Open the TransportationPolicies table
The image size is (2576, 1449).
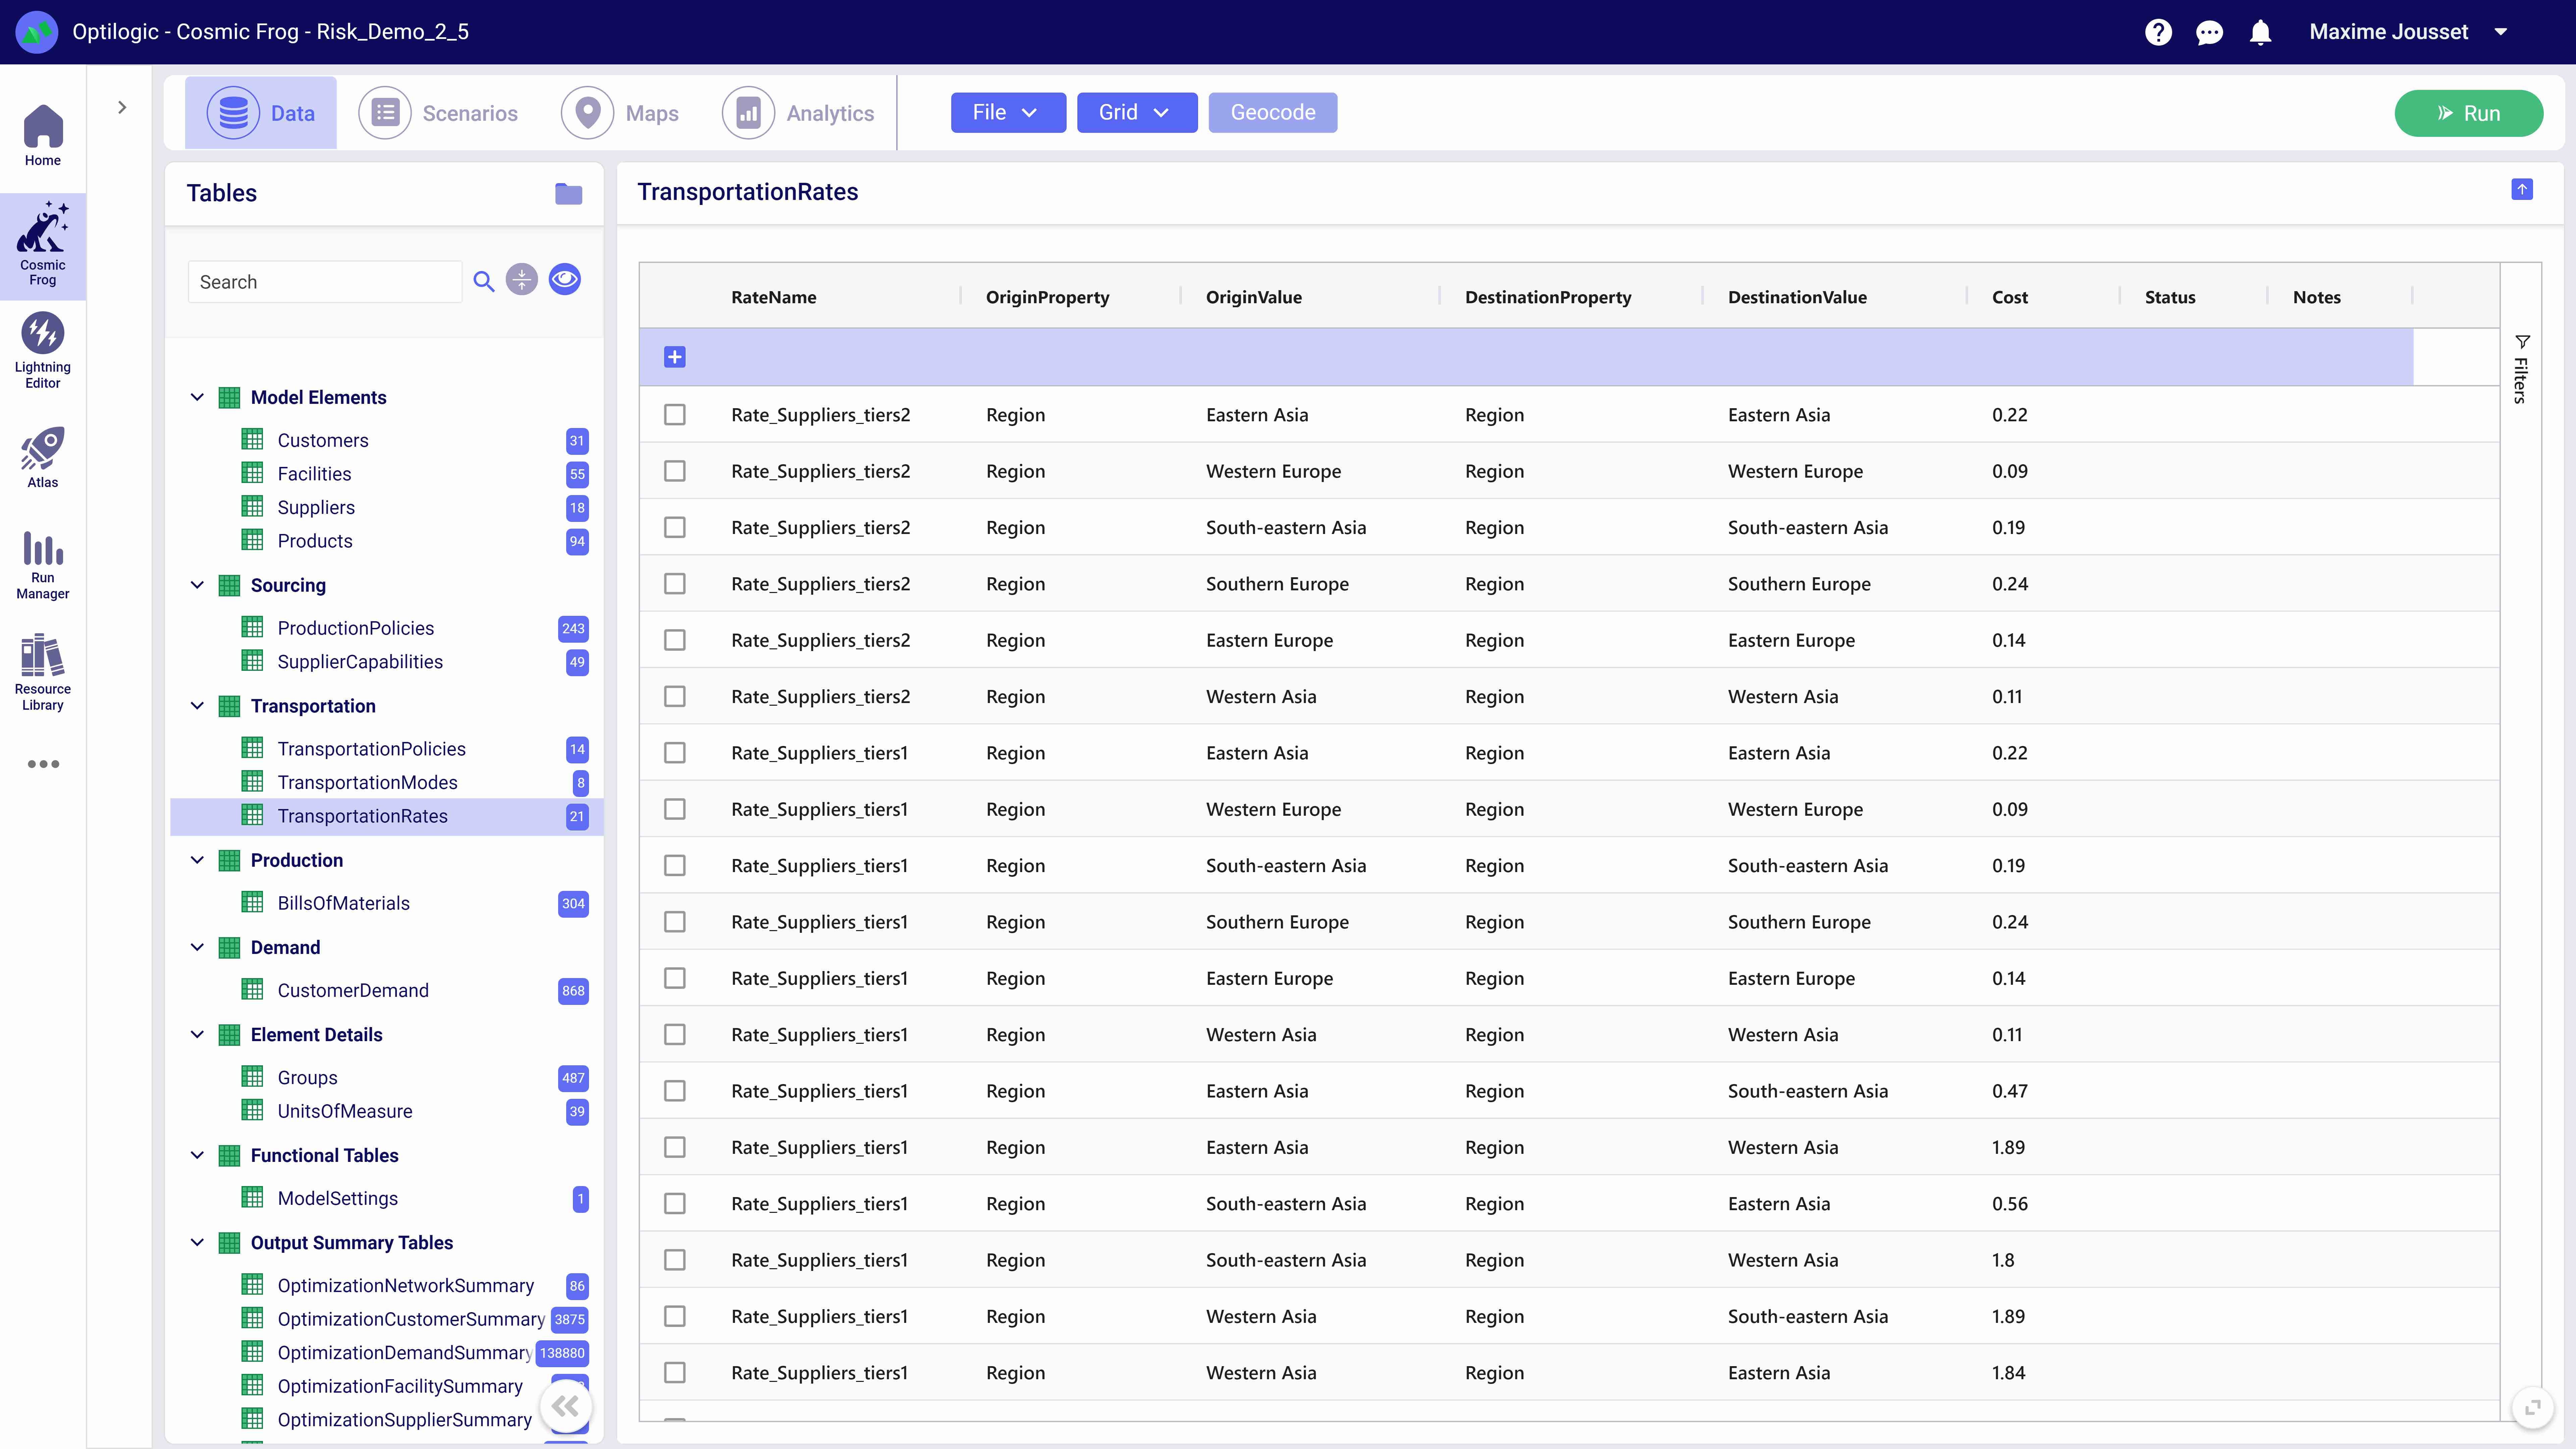click(371, 749)
